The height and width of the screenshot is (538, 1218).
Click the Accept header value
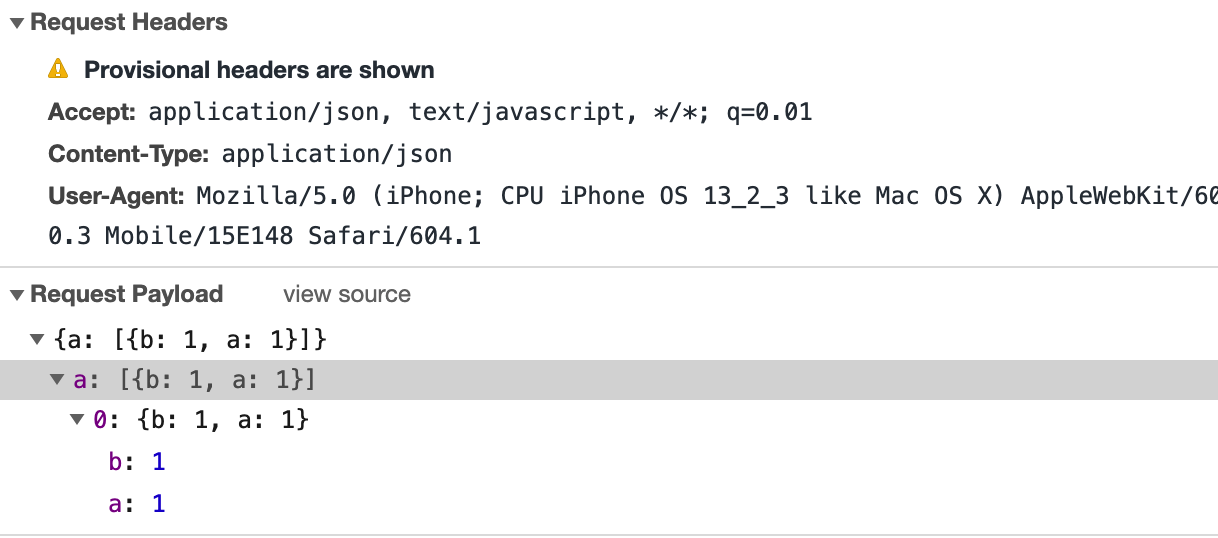click(x=480, y=112)
